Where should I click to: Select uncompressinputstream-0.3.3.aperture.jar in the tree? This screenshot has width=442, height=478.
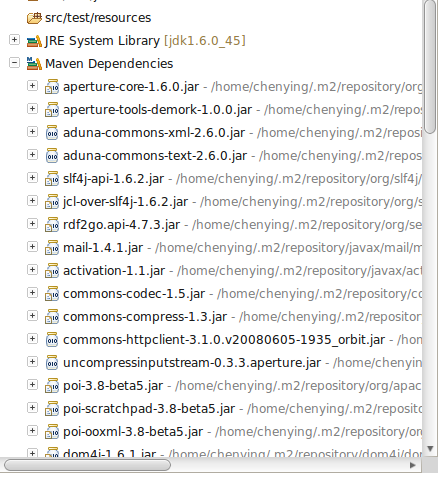pos(192,363)
